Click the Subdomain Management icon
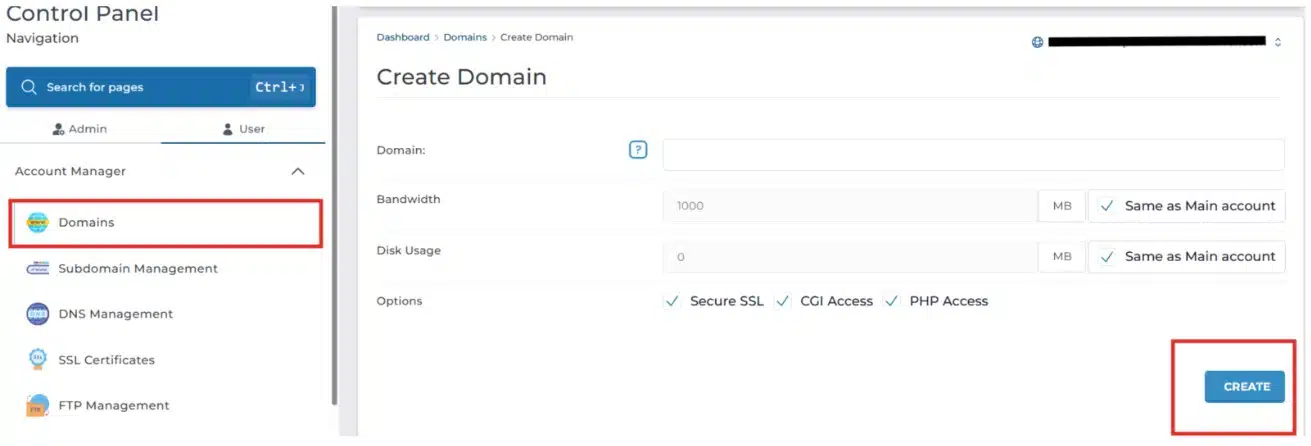Viewport: 1311px width, 446px height. (37, 269)
